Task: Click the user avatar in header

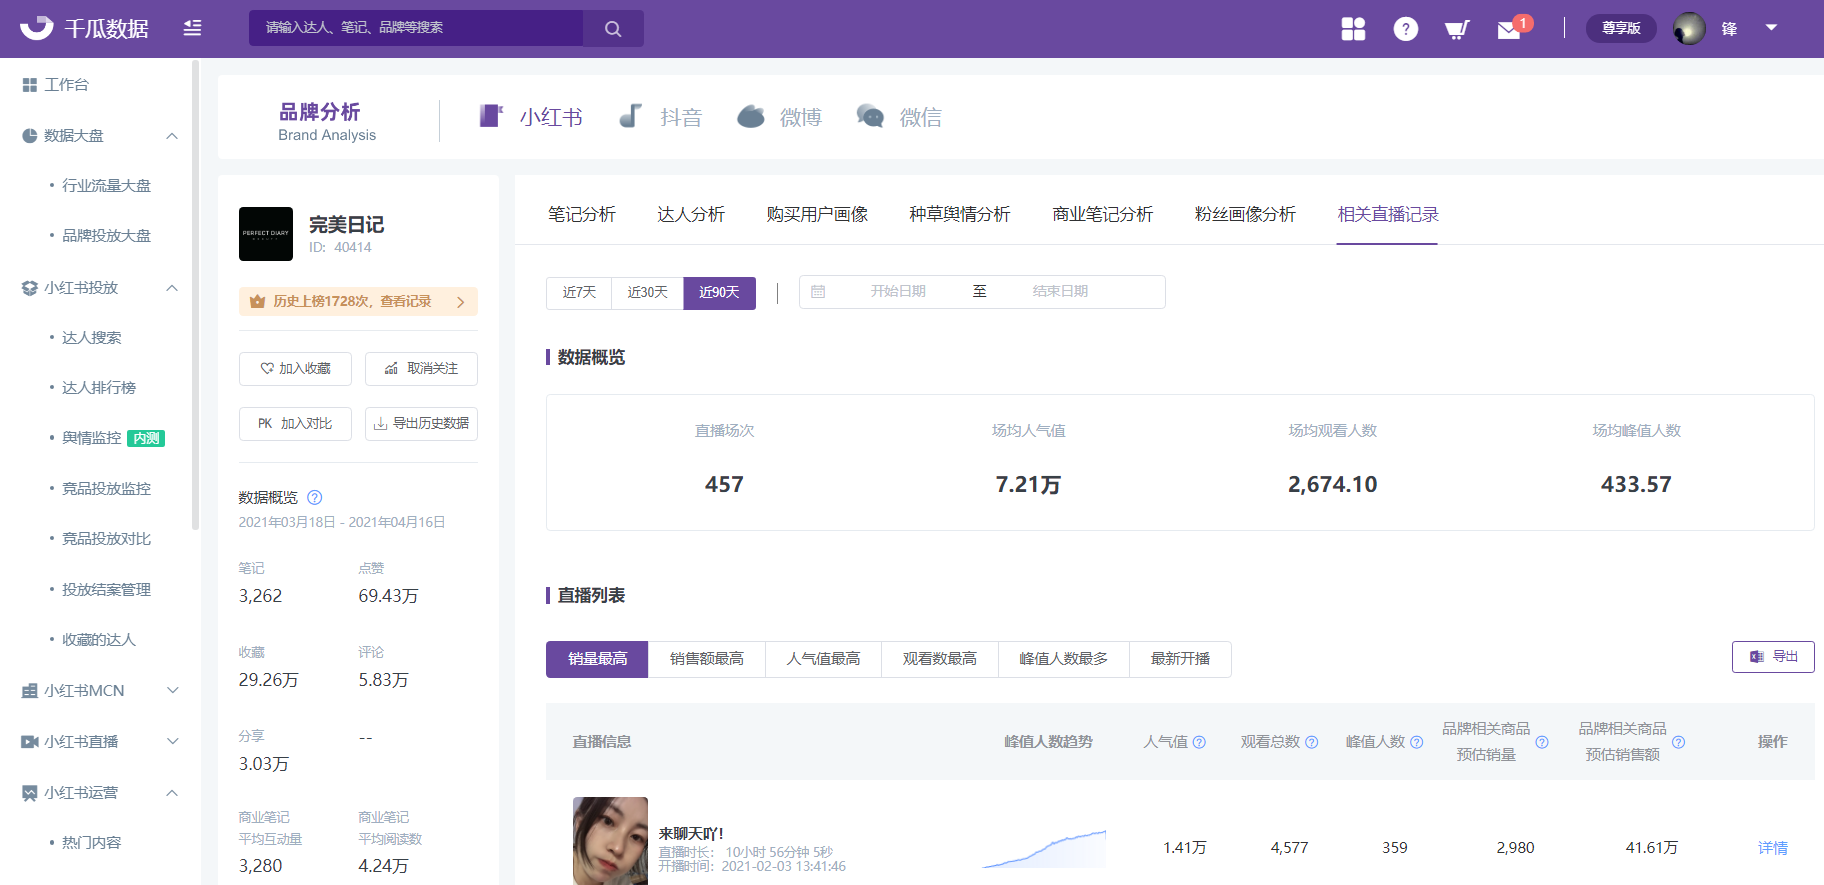Action: [1689, 28]
